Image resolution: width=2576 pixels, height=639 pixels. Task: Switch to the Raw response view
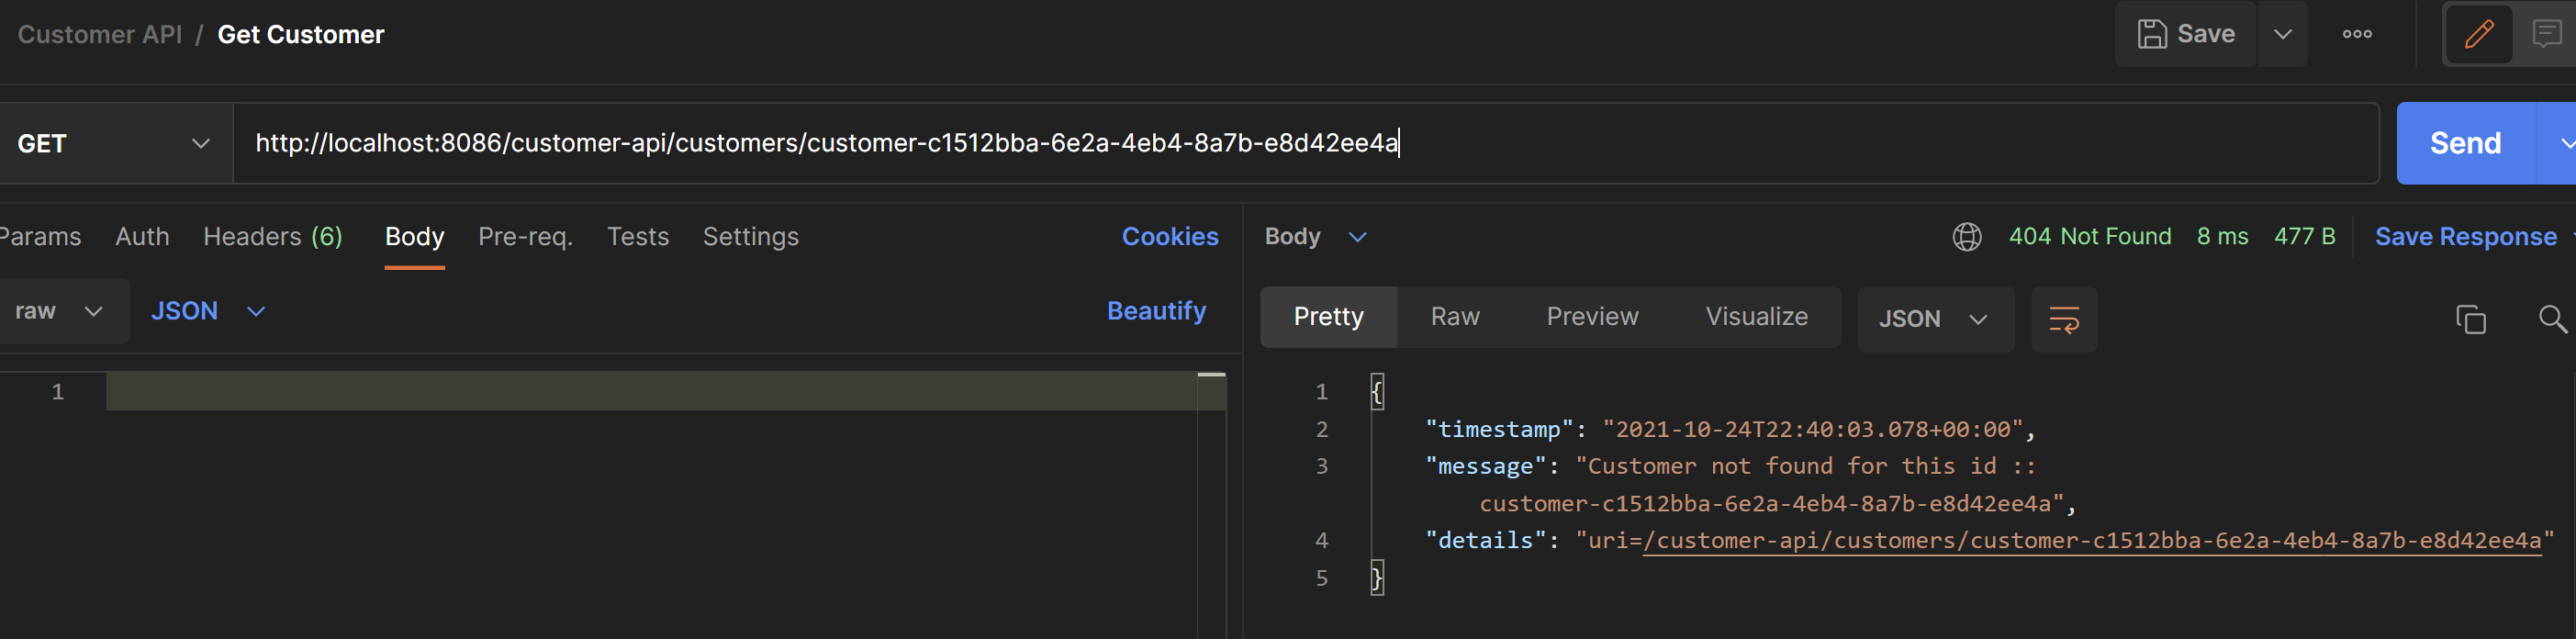[1455, 317]
